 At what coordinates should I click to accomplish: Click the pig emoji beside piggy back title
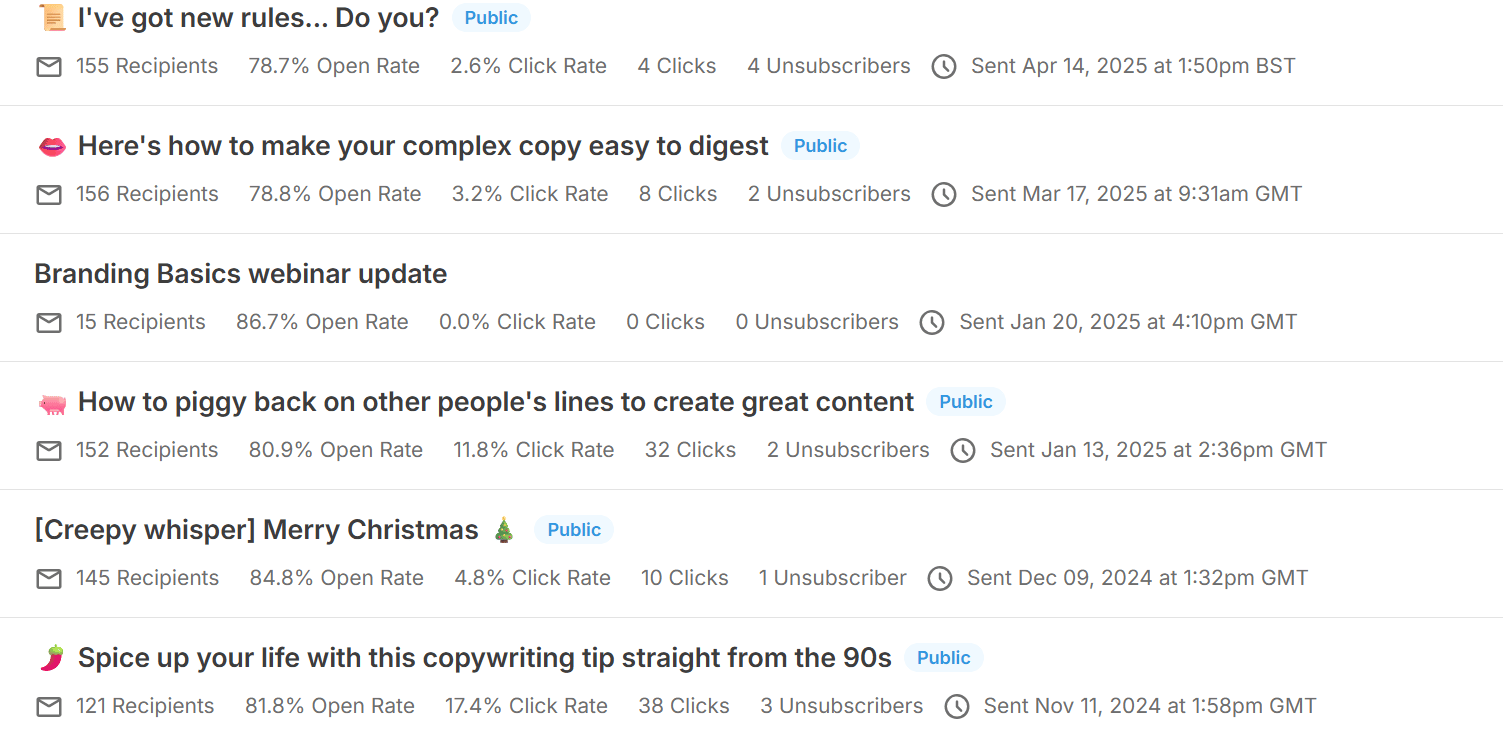pos(51,403)
